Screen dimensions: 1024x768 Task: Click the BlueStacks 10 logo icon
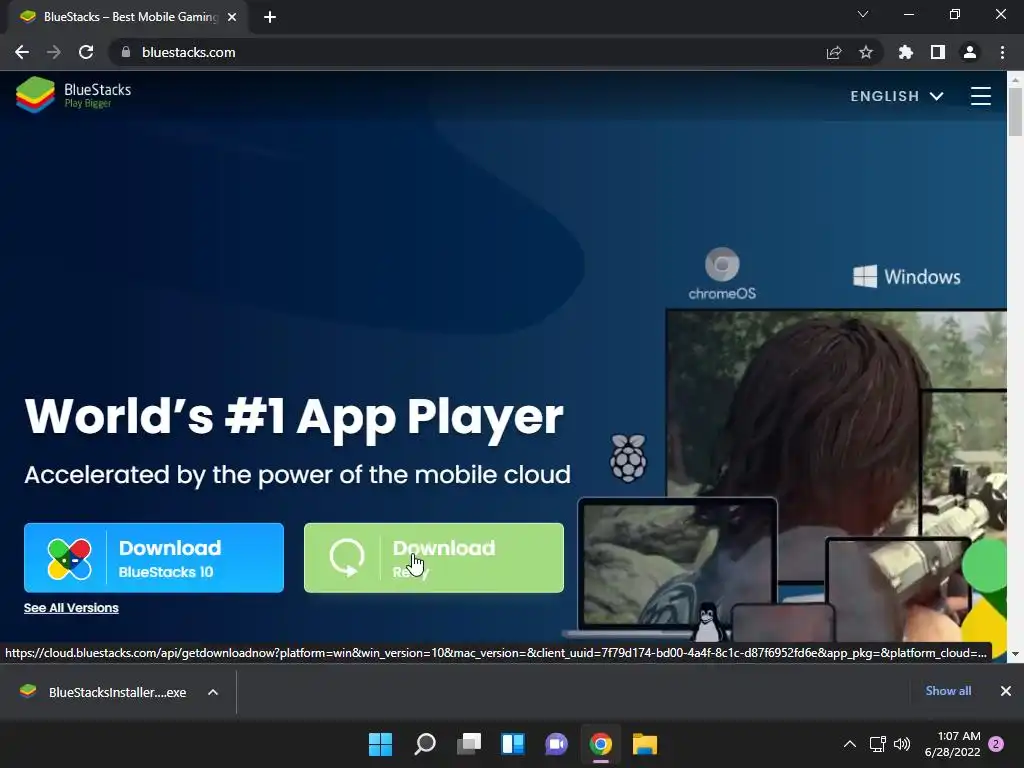tap(69, 559)
